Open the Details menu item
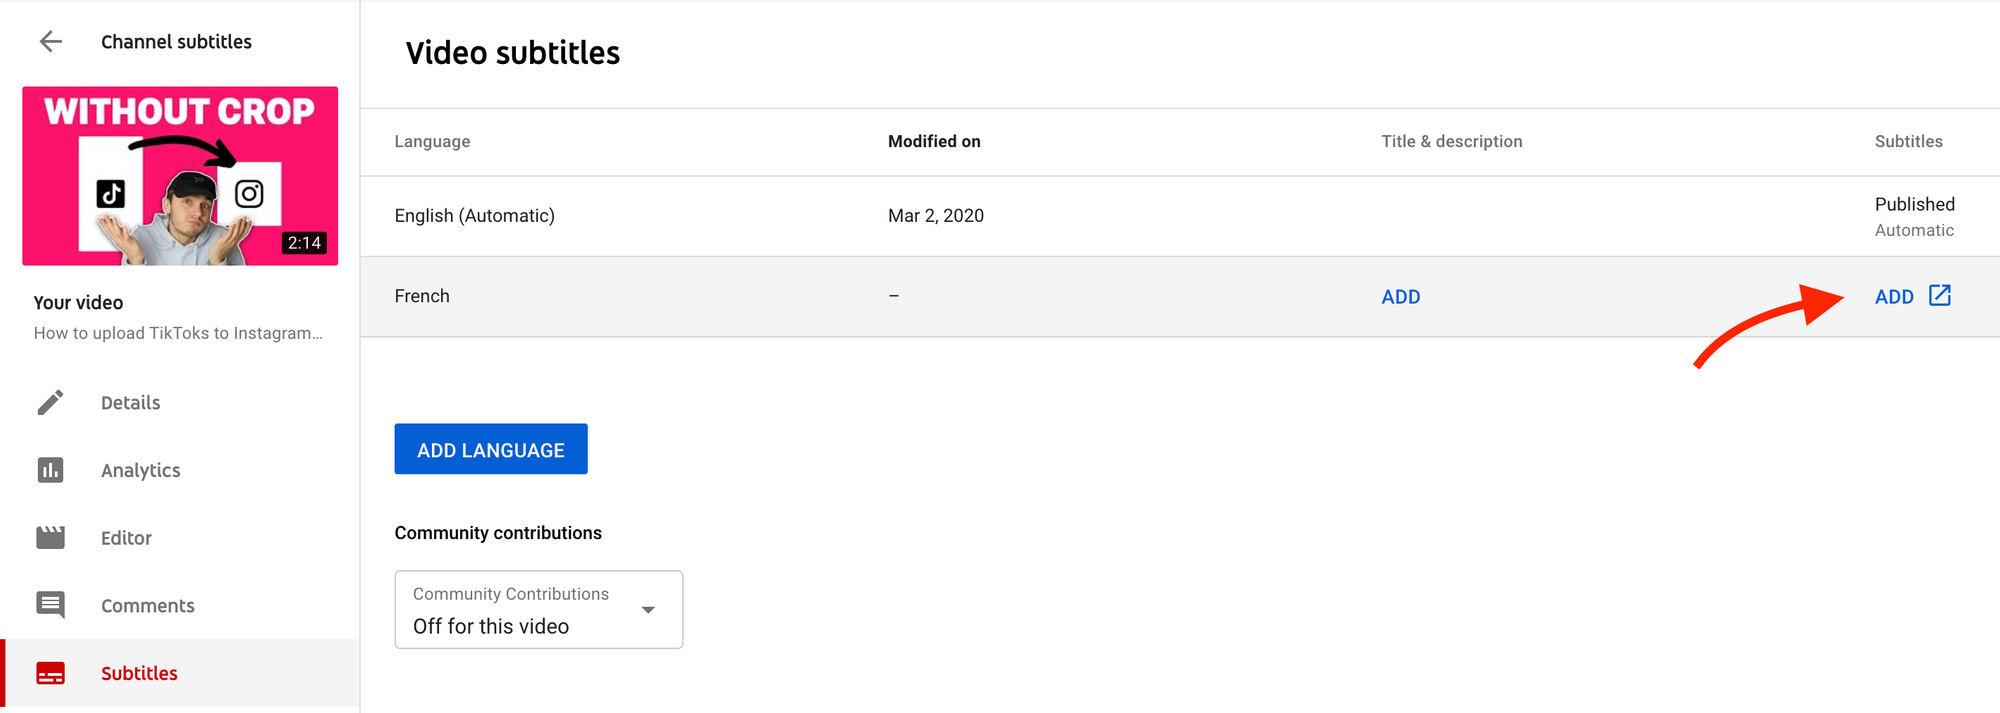This screenshot has height=713, width=2000. pyautogui.click(x=130, y=403)
